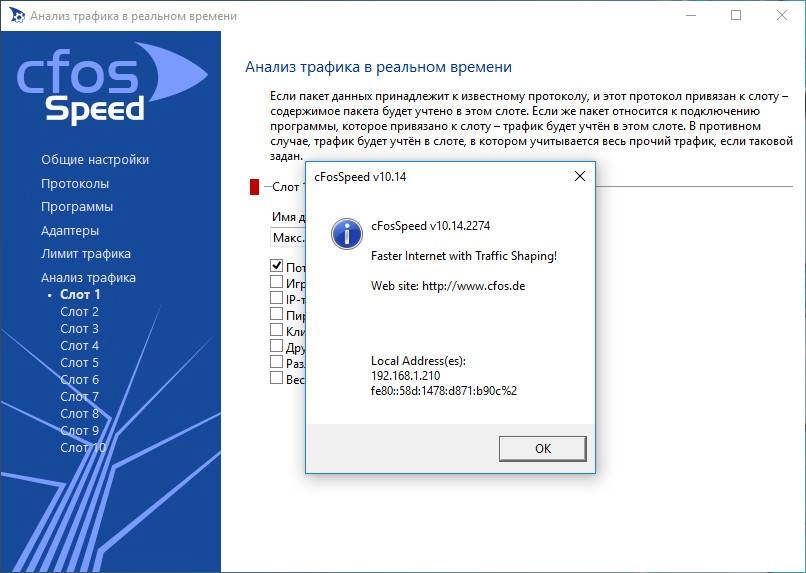Image resolution: width=806 pixels, height=573 pixels.
Task: Select Слот 7 in sidebar
Action: pos(79,396)
